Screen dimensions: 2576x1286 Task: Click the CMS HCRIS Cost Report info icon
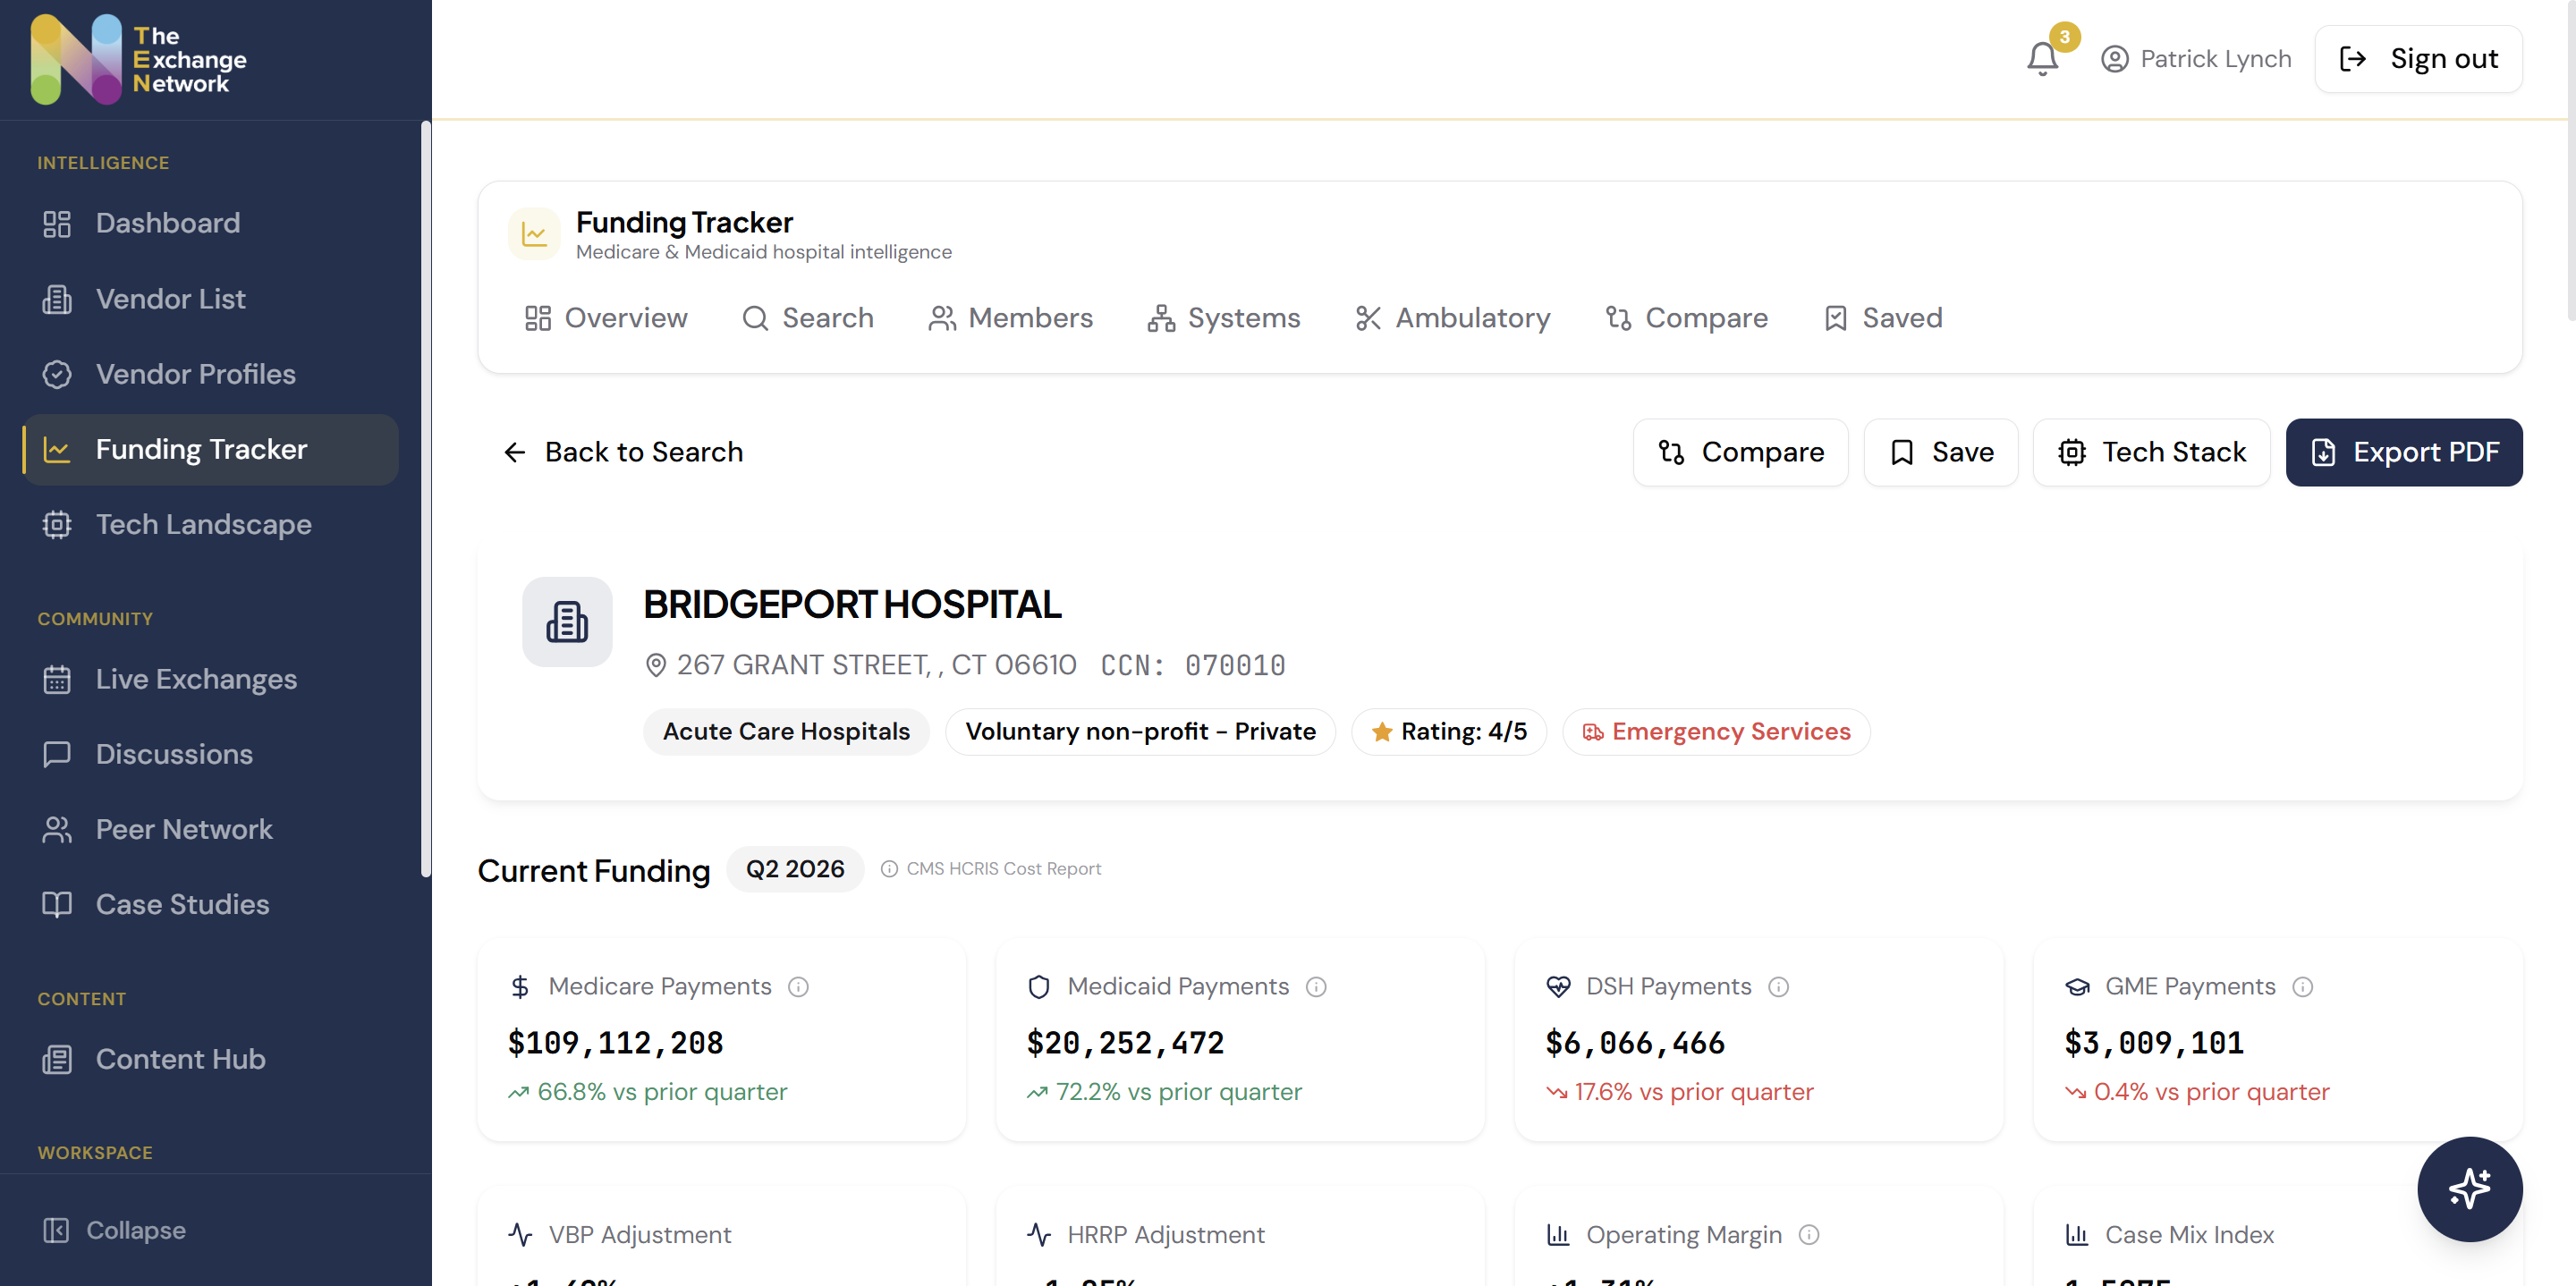[x=889, y=869]
